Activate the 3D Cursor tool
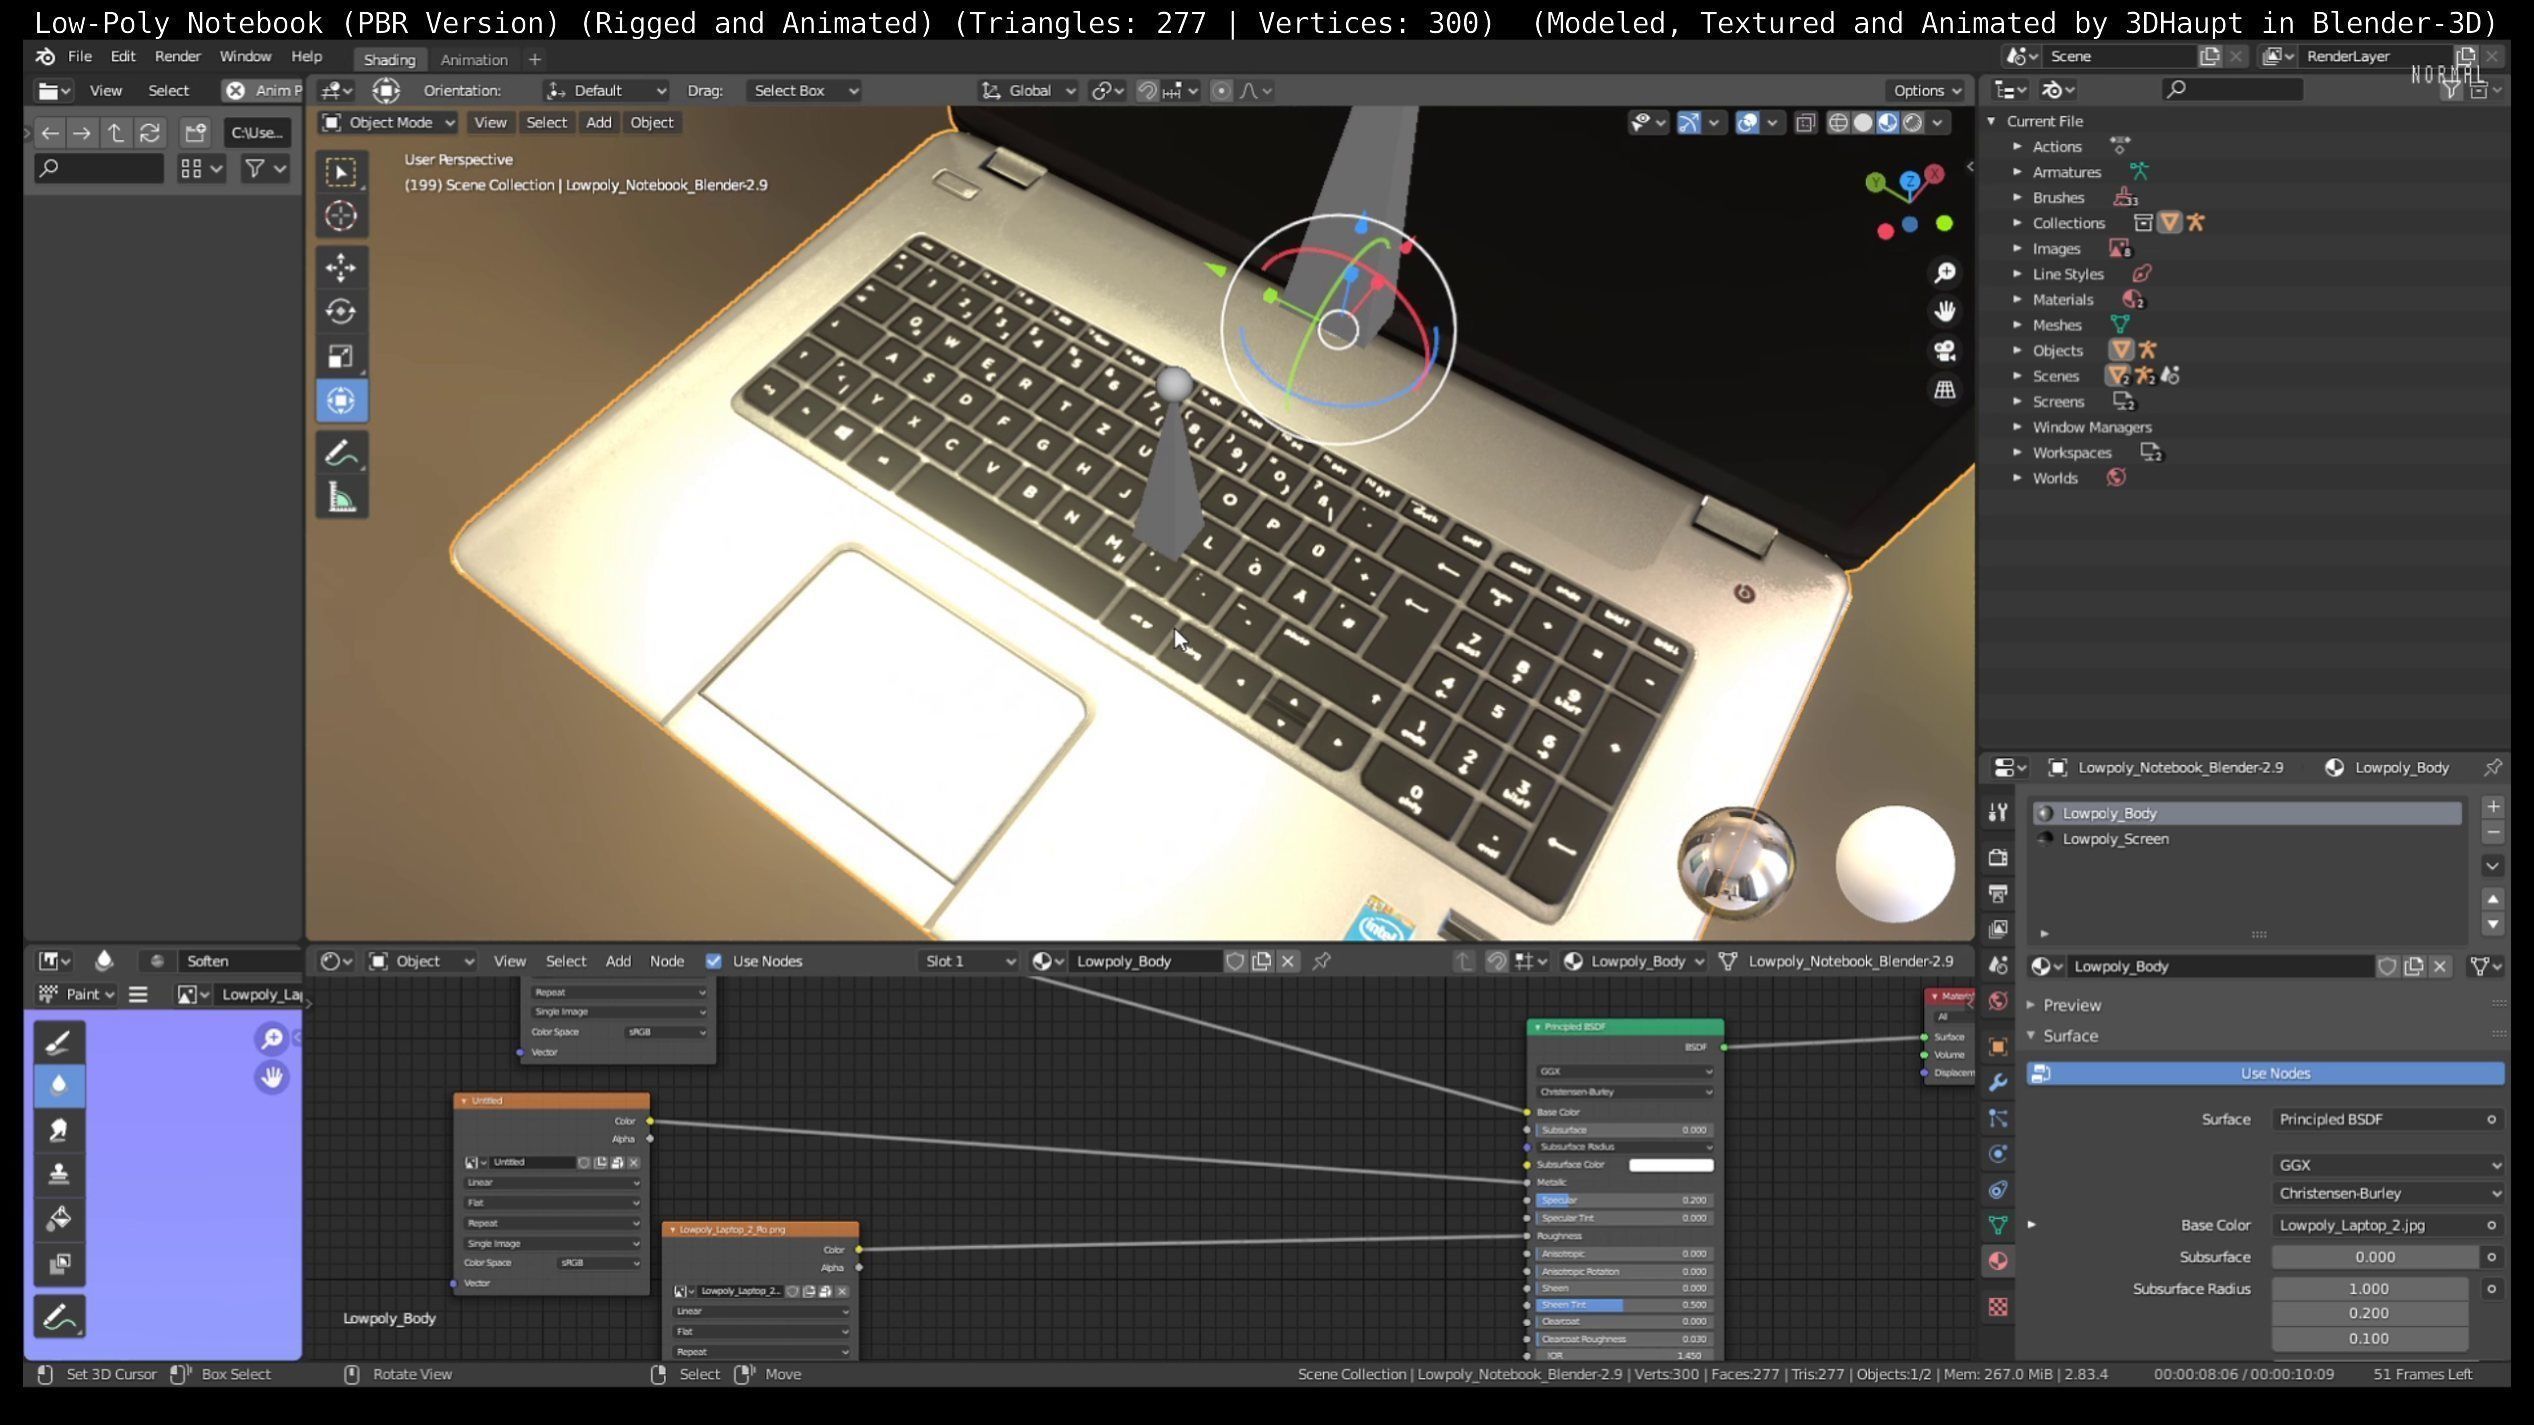 pos(341,216)
